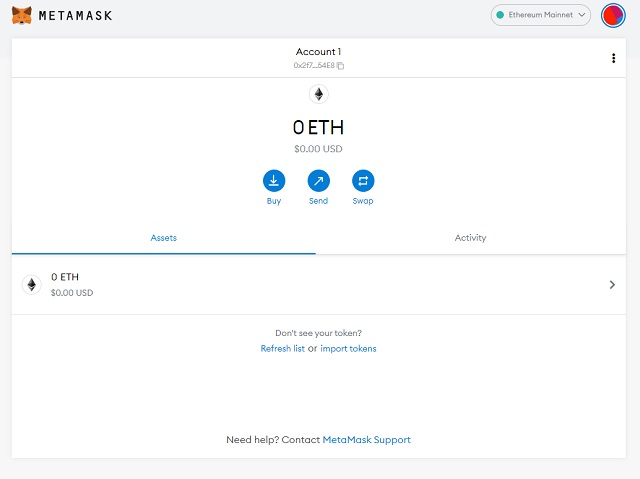Click the Ethereum logo above the balance

click(x=319, y=94)
